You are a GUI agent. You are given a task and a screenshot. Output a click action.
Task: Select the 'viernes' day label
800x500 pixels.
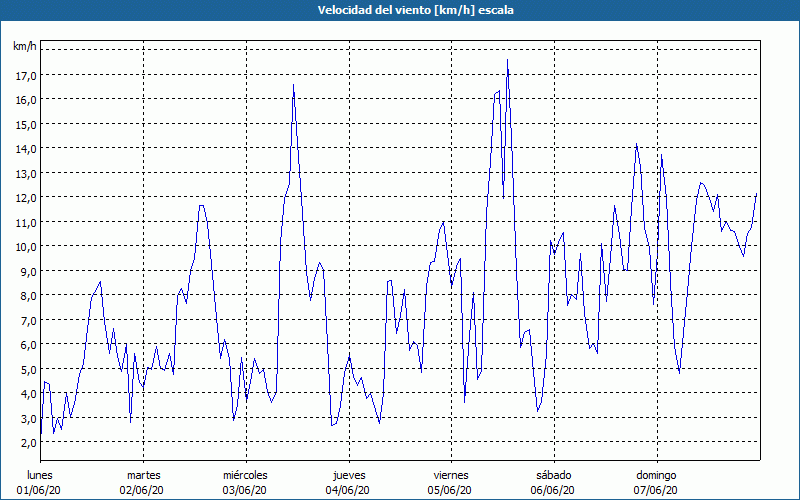tap(451, 475)
